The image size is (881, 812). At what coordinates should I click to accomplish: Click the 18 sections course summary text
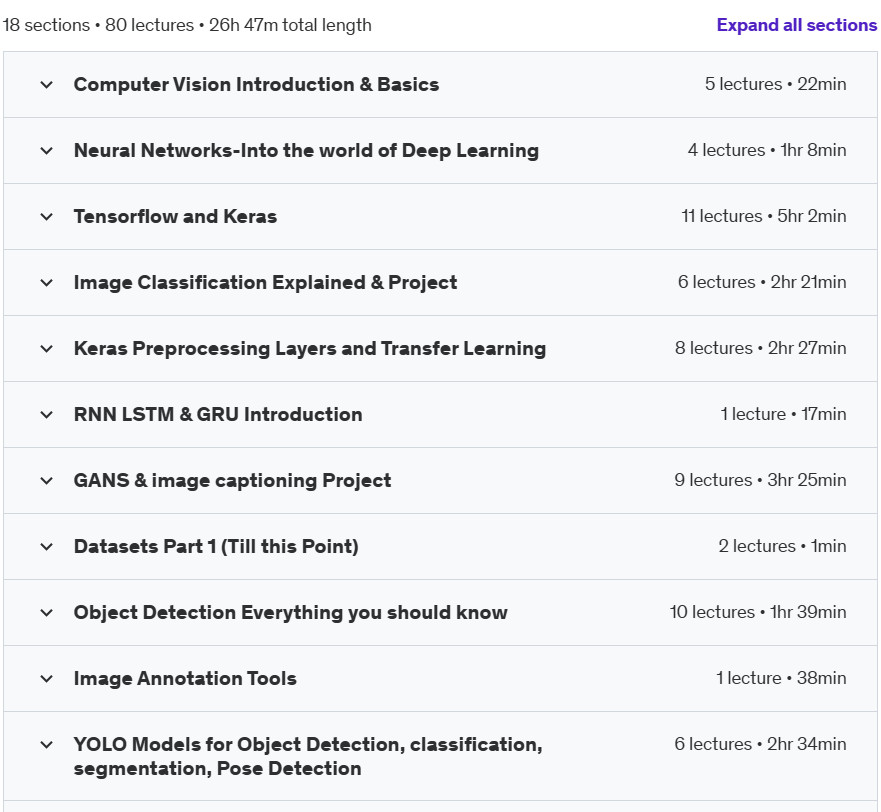click(x=187, y=25)
